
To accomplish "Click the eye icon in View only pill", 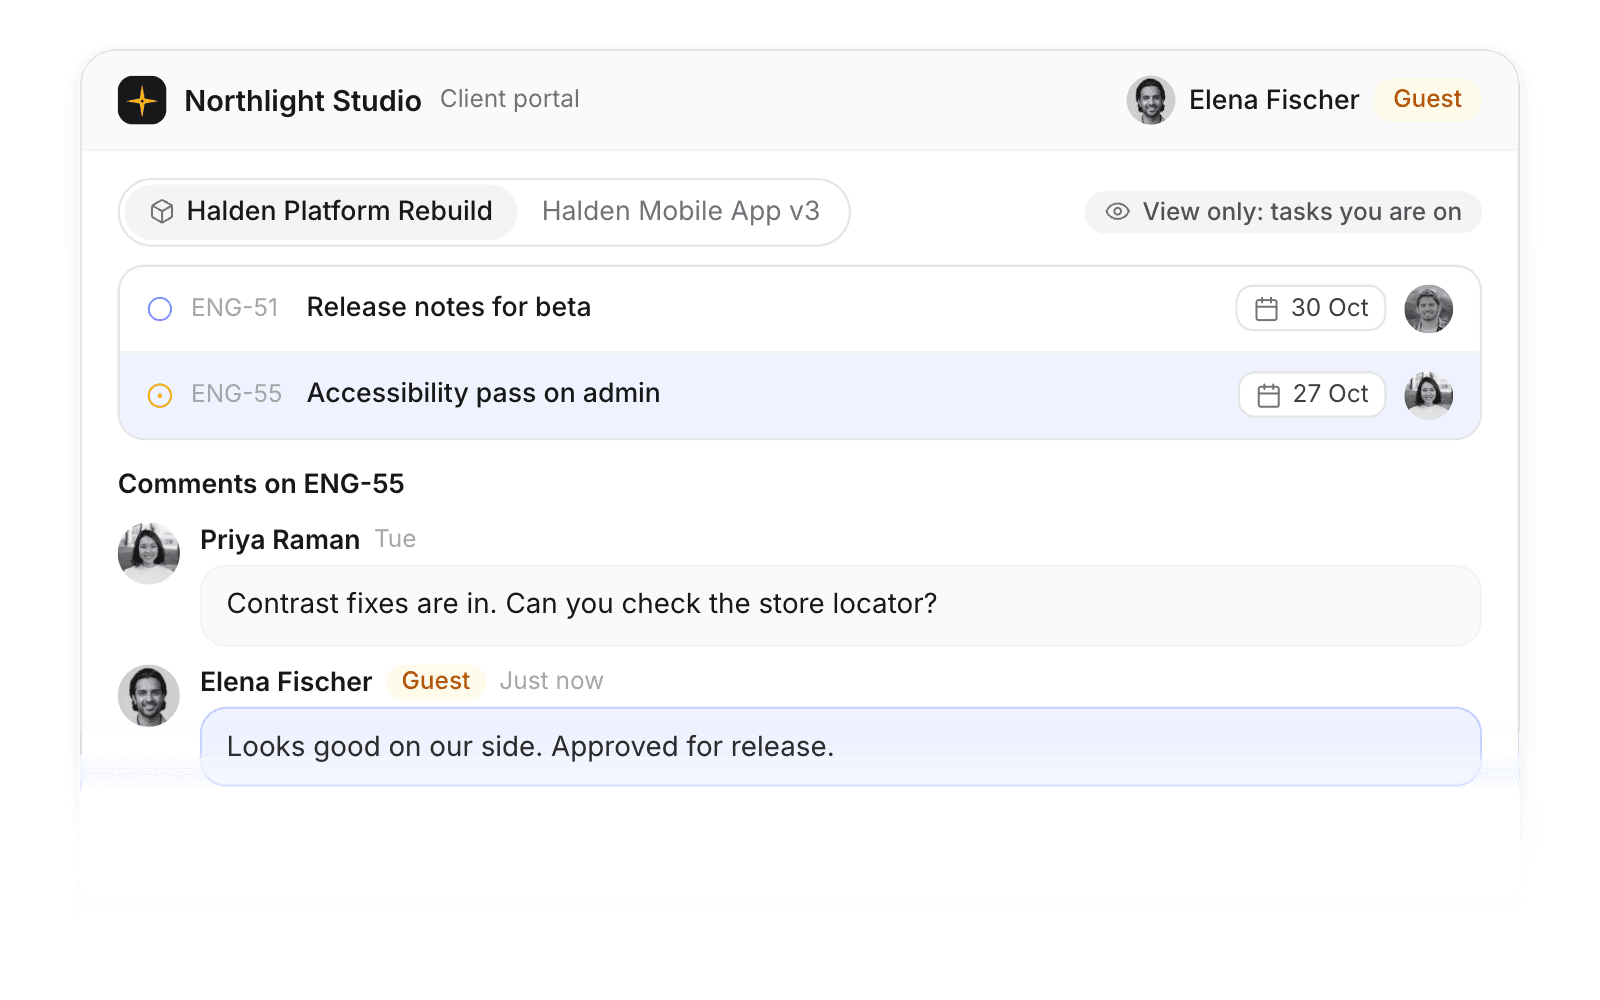I will tap(1117, 212).
